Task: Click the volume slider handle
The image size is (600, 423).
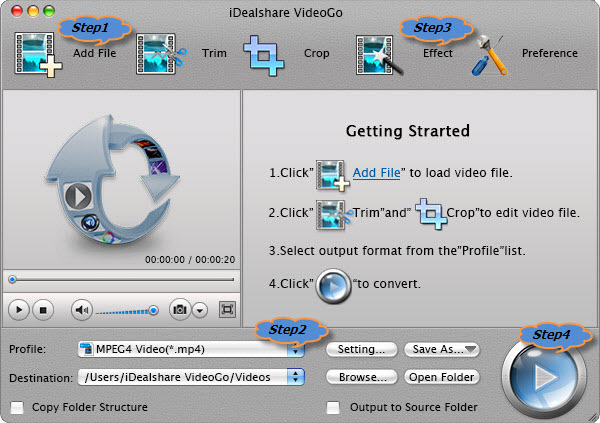Action: 153,310
